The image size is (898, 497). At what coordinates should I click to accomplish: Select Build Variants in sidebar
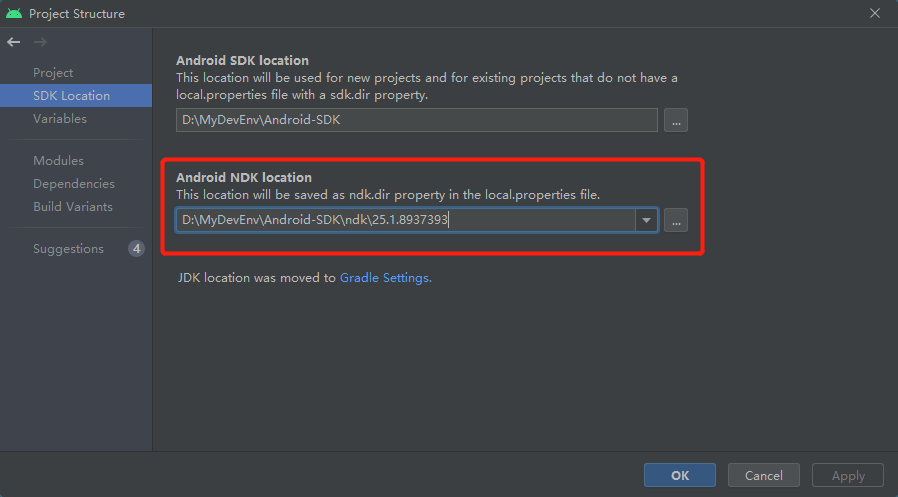click(73, 207)
